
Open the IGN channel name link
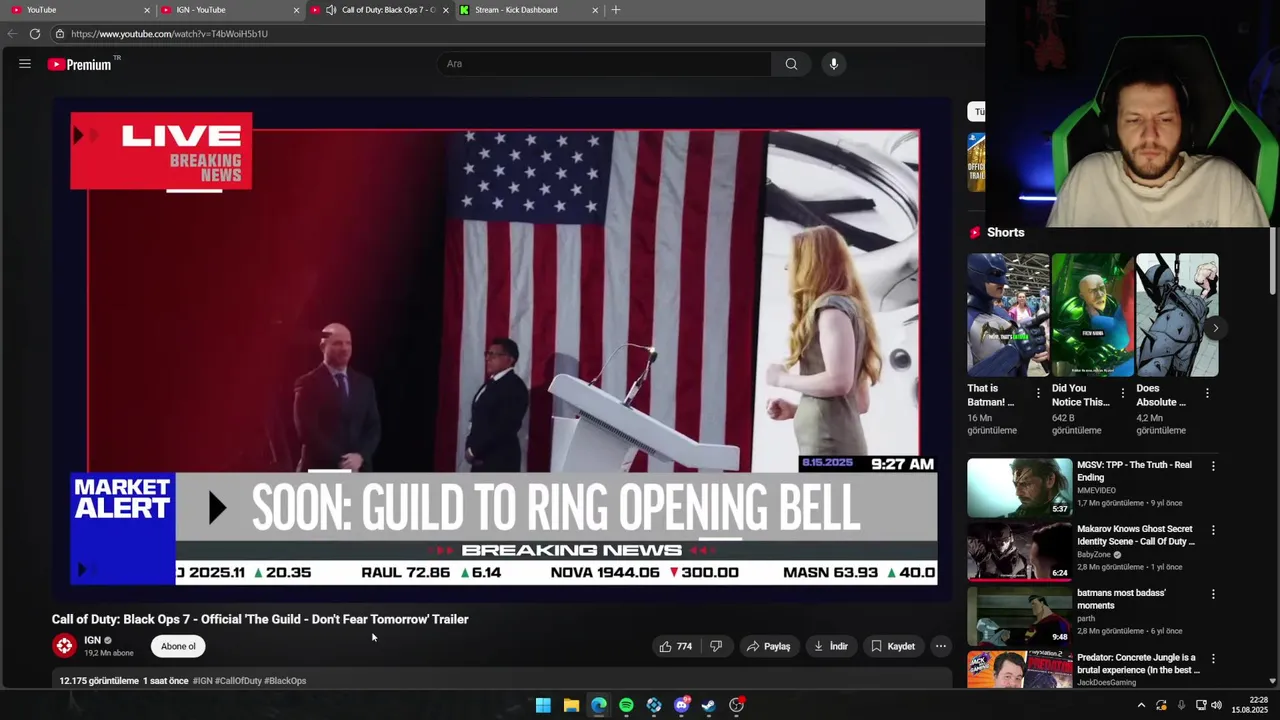(93, 640)
